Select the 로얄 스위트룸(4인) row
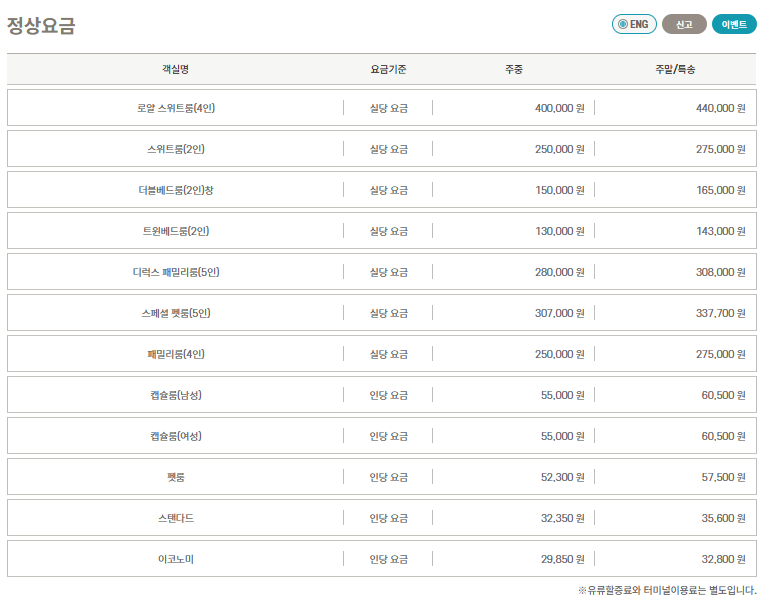This screenshot has height=610, width=774. click(x=382, y=108)
